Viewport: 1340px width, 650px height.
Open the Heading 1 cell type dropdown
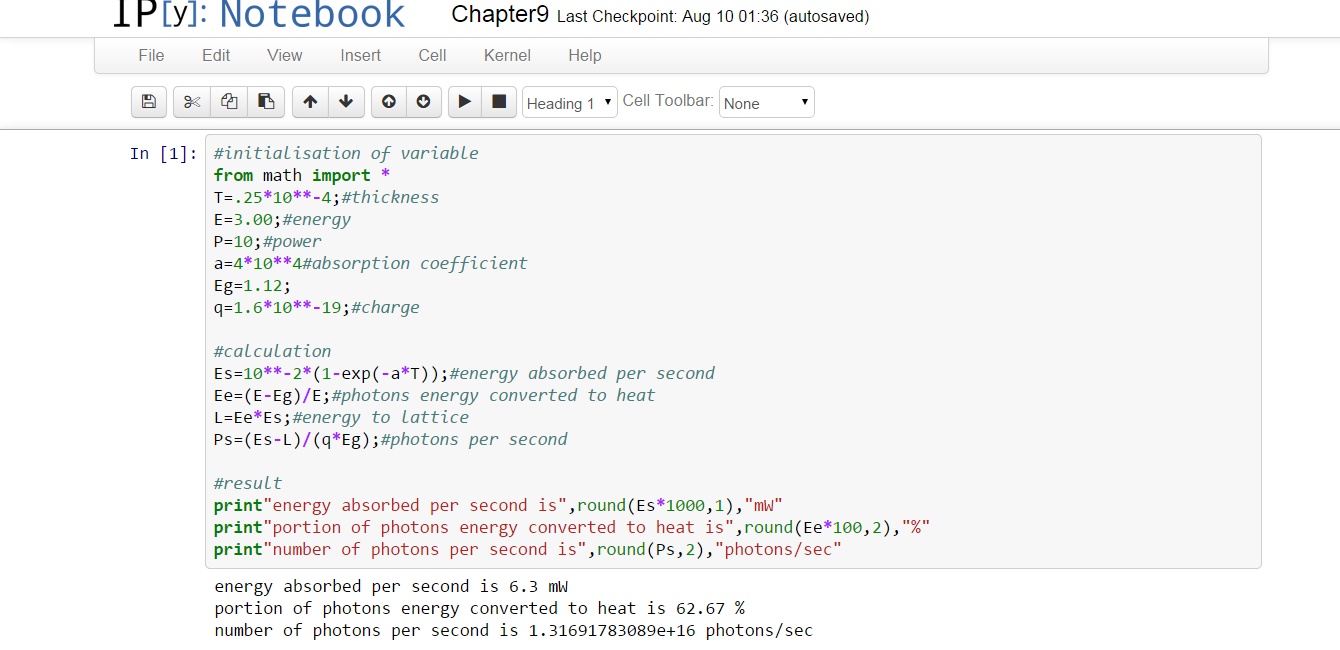[569, 103]
